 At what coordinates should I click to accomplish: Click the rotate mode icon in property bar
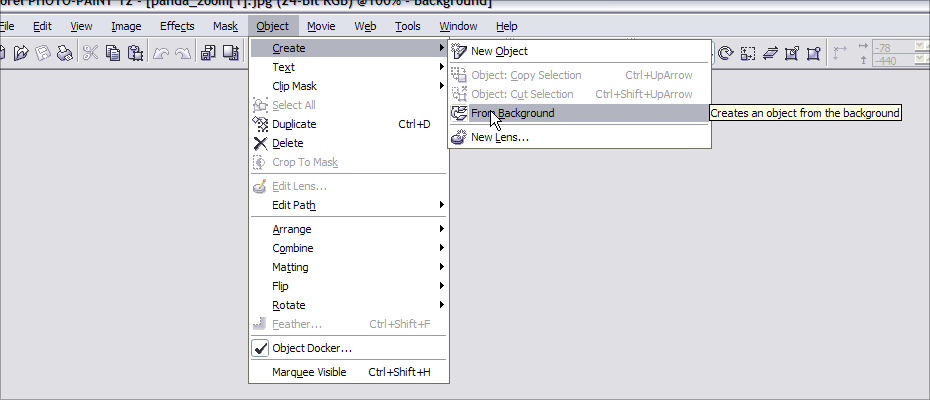point(726,53)
